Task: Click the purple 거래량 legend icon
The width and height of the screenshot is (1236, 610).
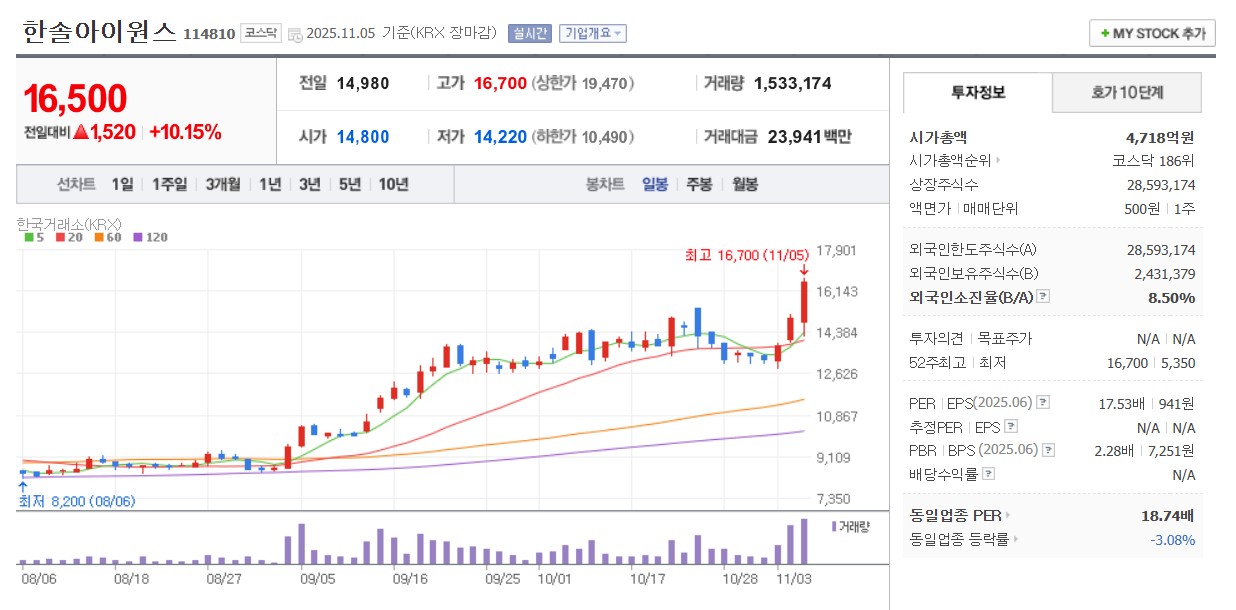Action: pos(833,528)
